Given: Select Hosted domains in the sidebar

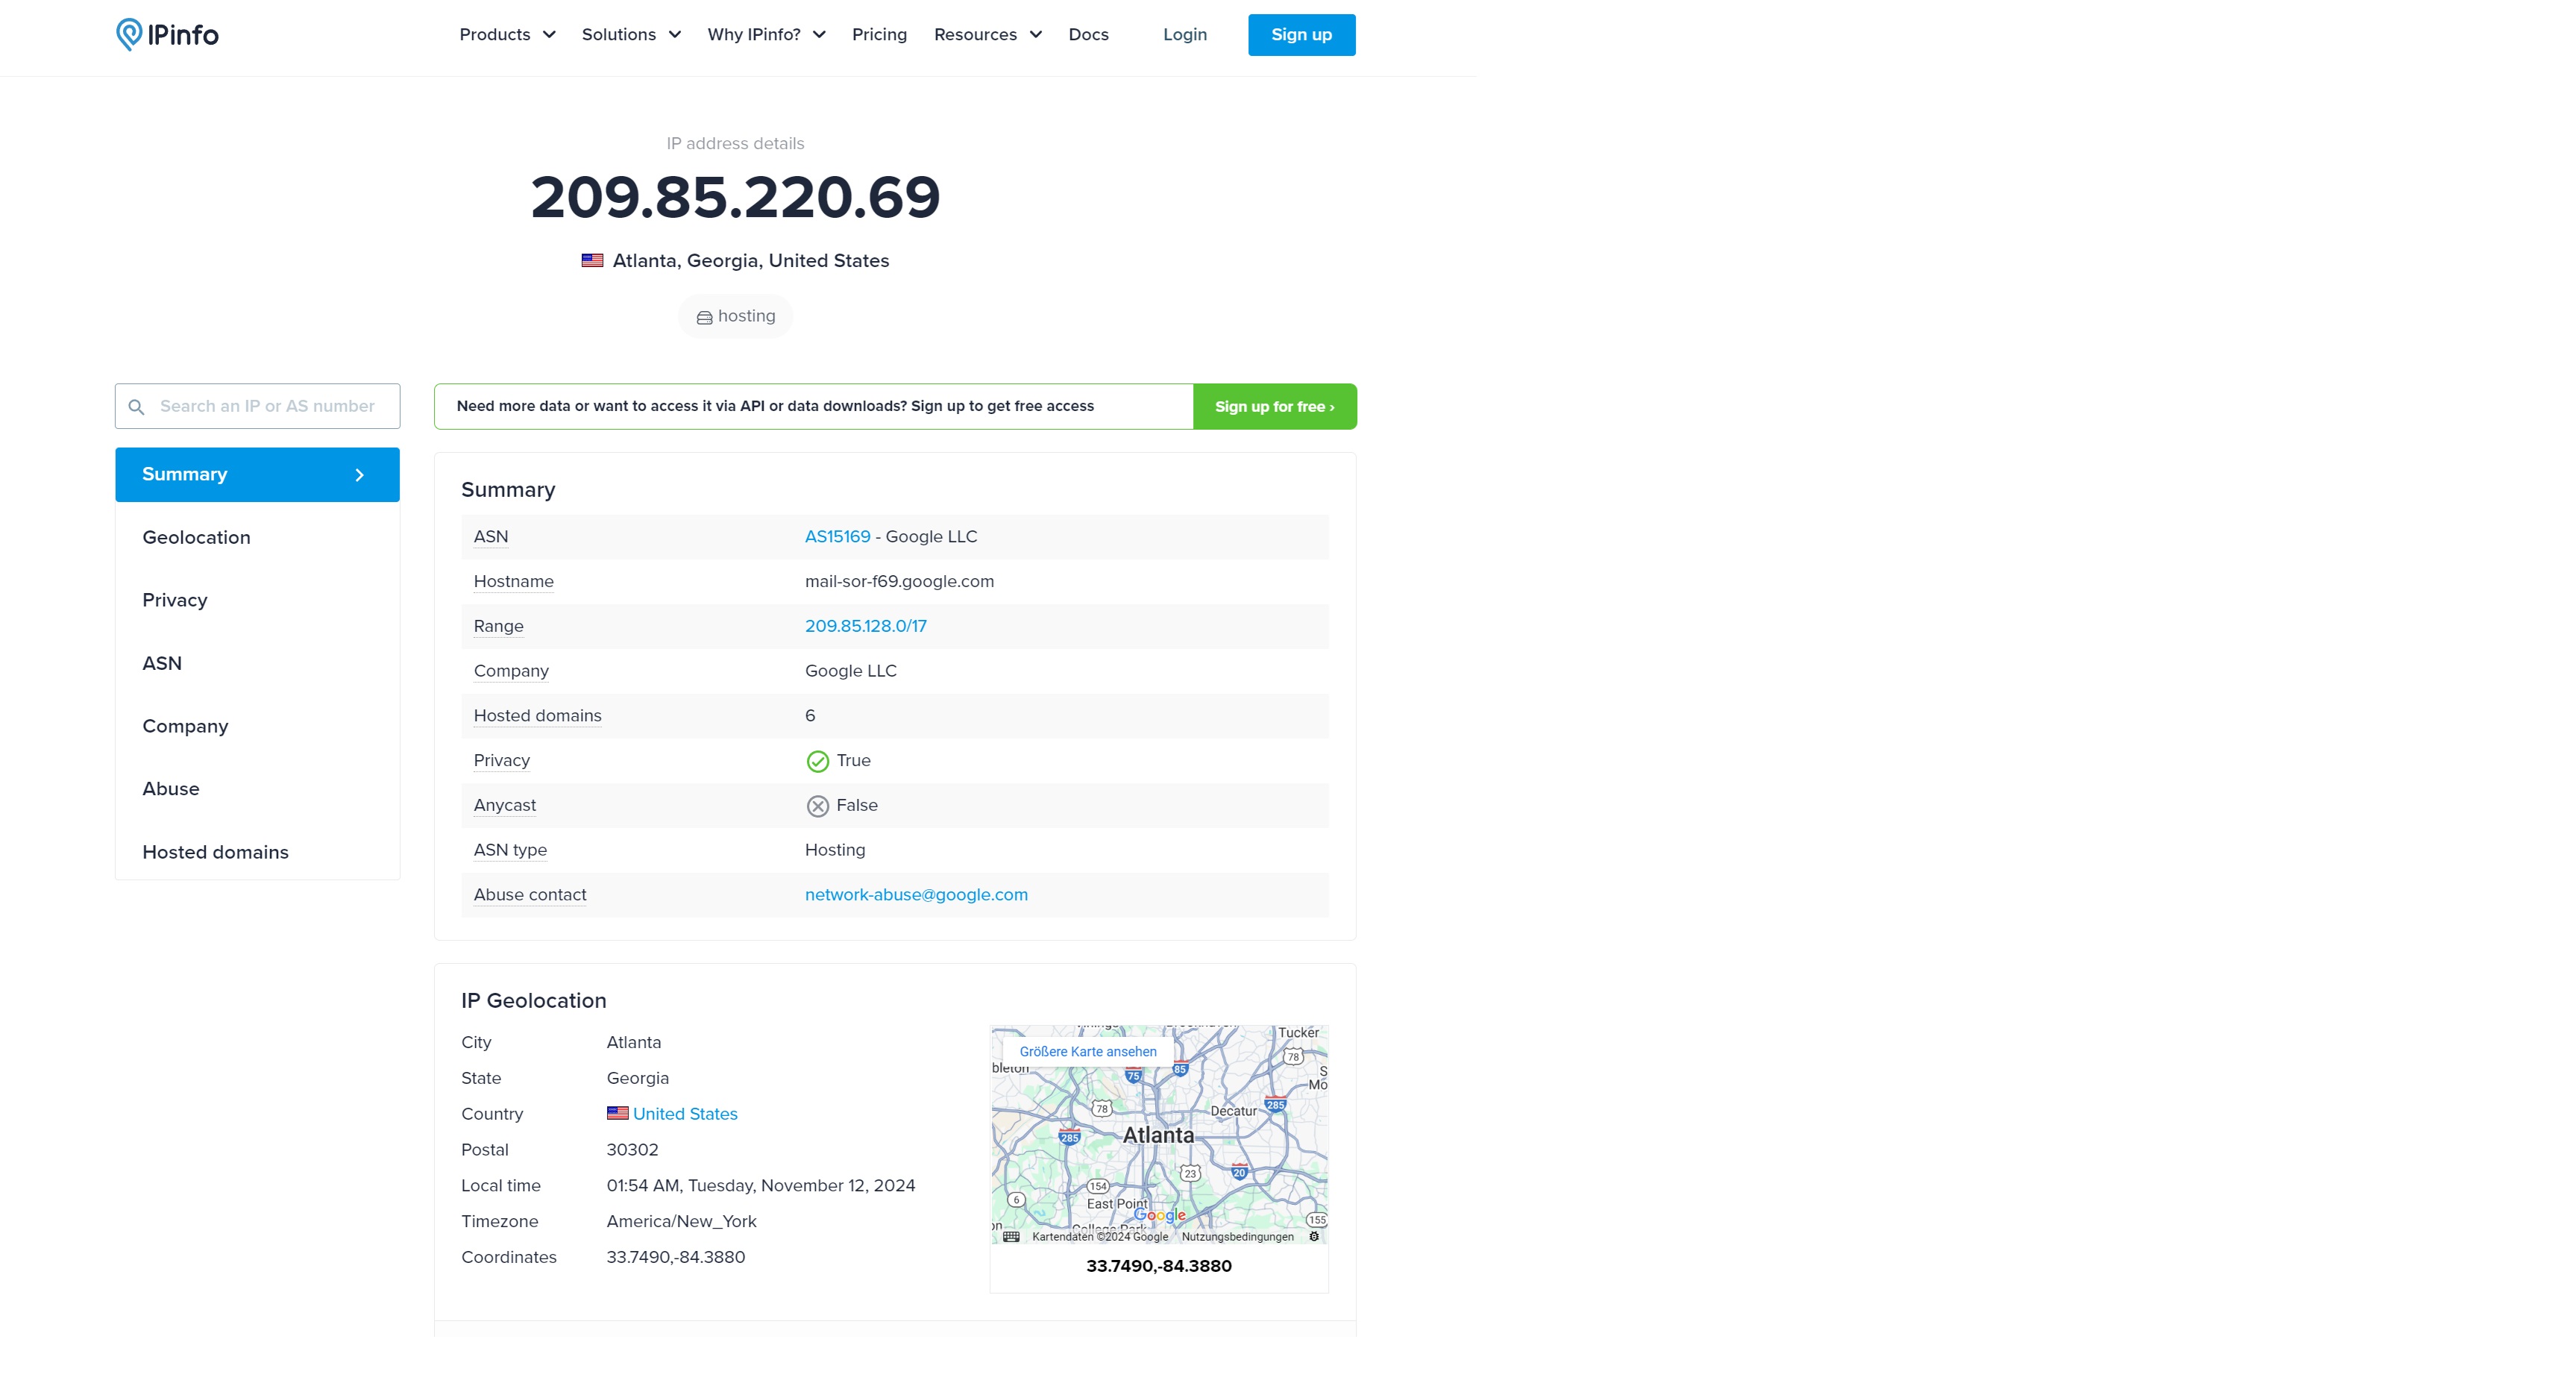Looking at the screenshot, I should (215, 852).
